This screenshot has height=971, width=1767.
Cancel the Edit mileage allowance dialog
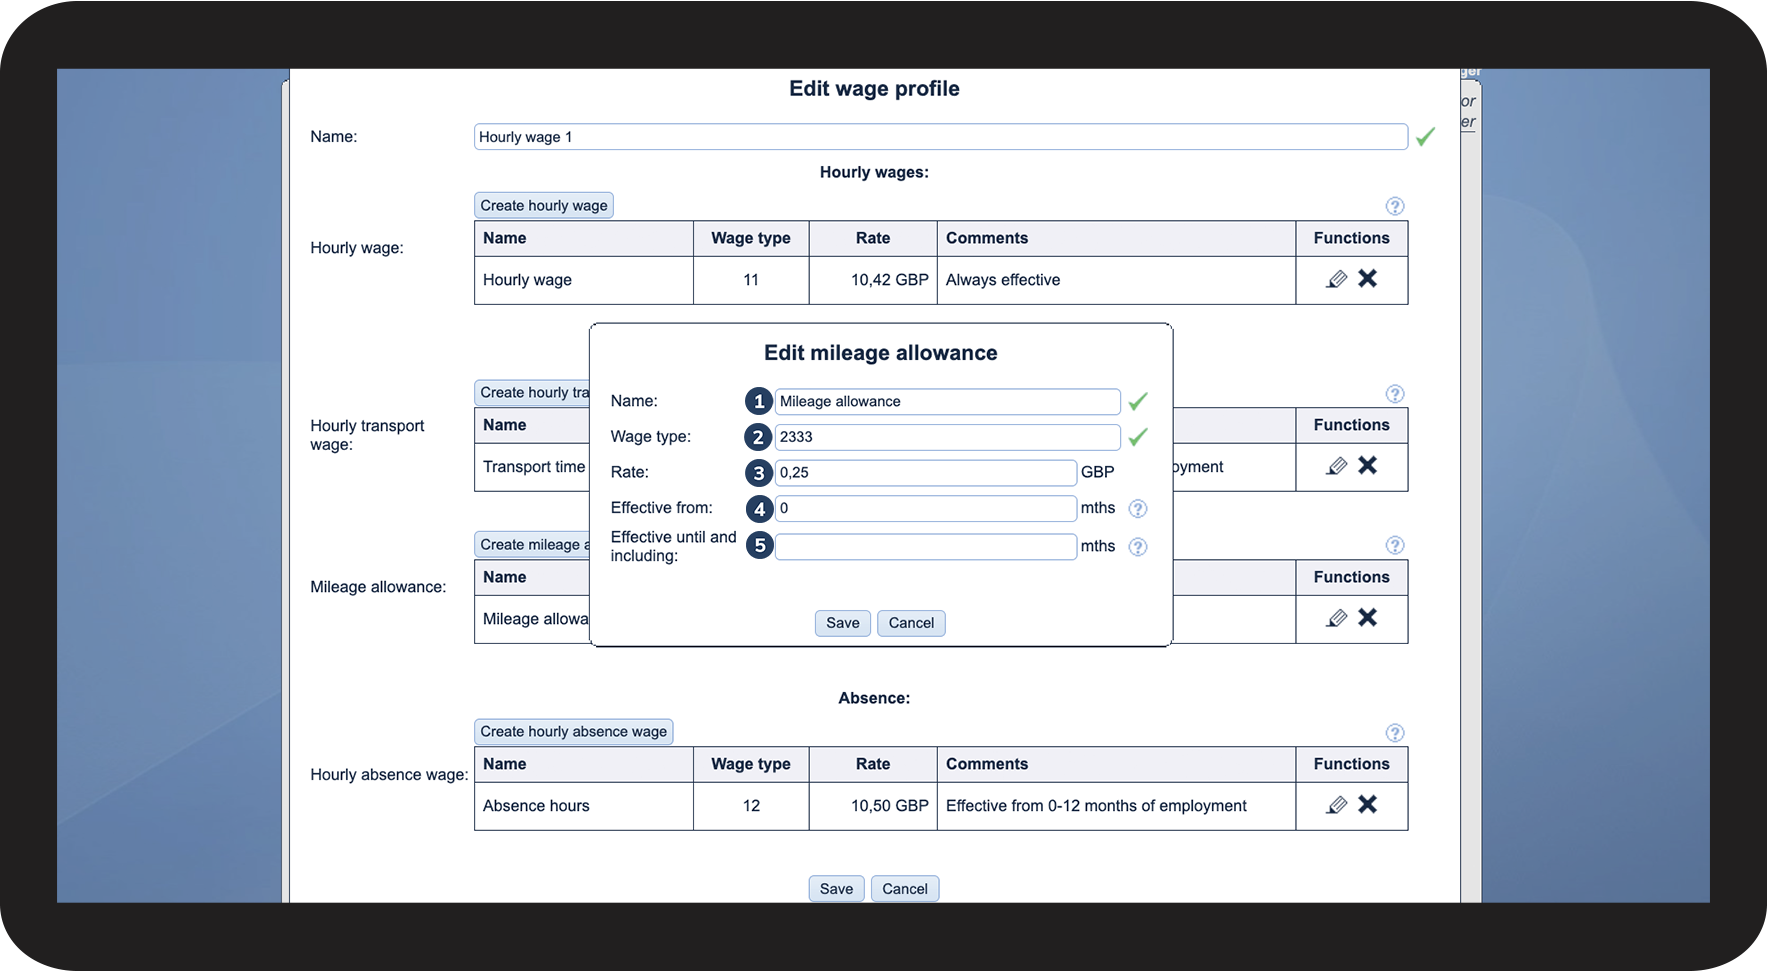point(911,623)
